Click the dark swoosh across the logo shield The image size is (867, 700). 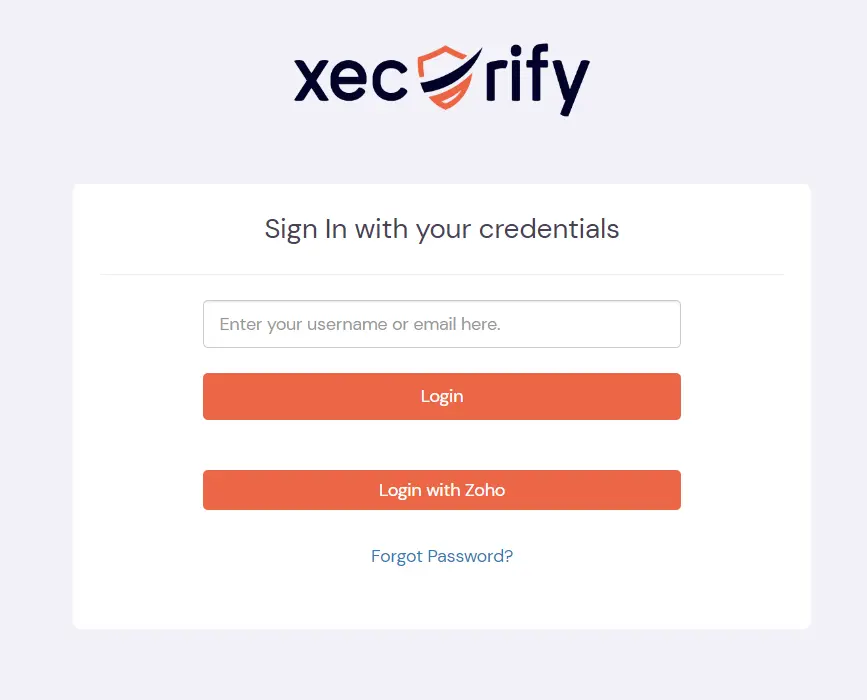[x=451, y=73]
